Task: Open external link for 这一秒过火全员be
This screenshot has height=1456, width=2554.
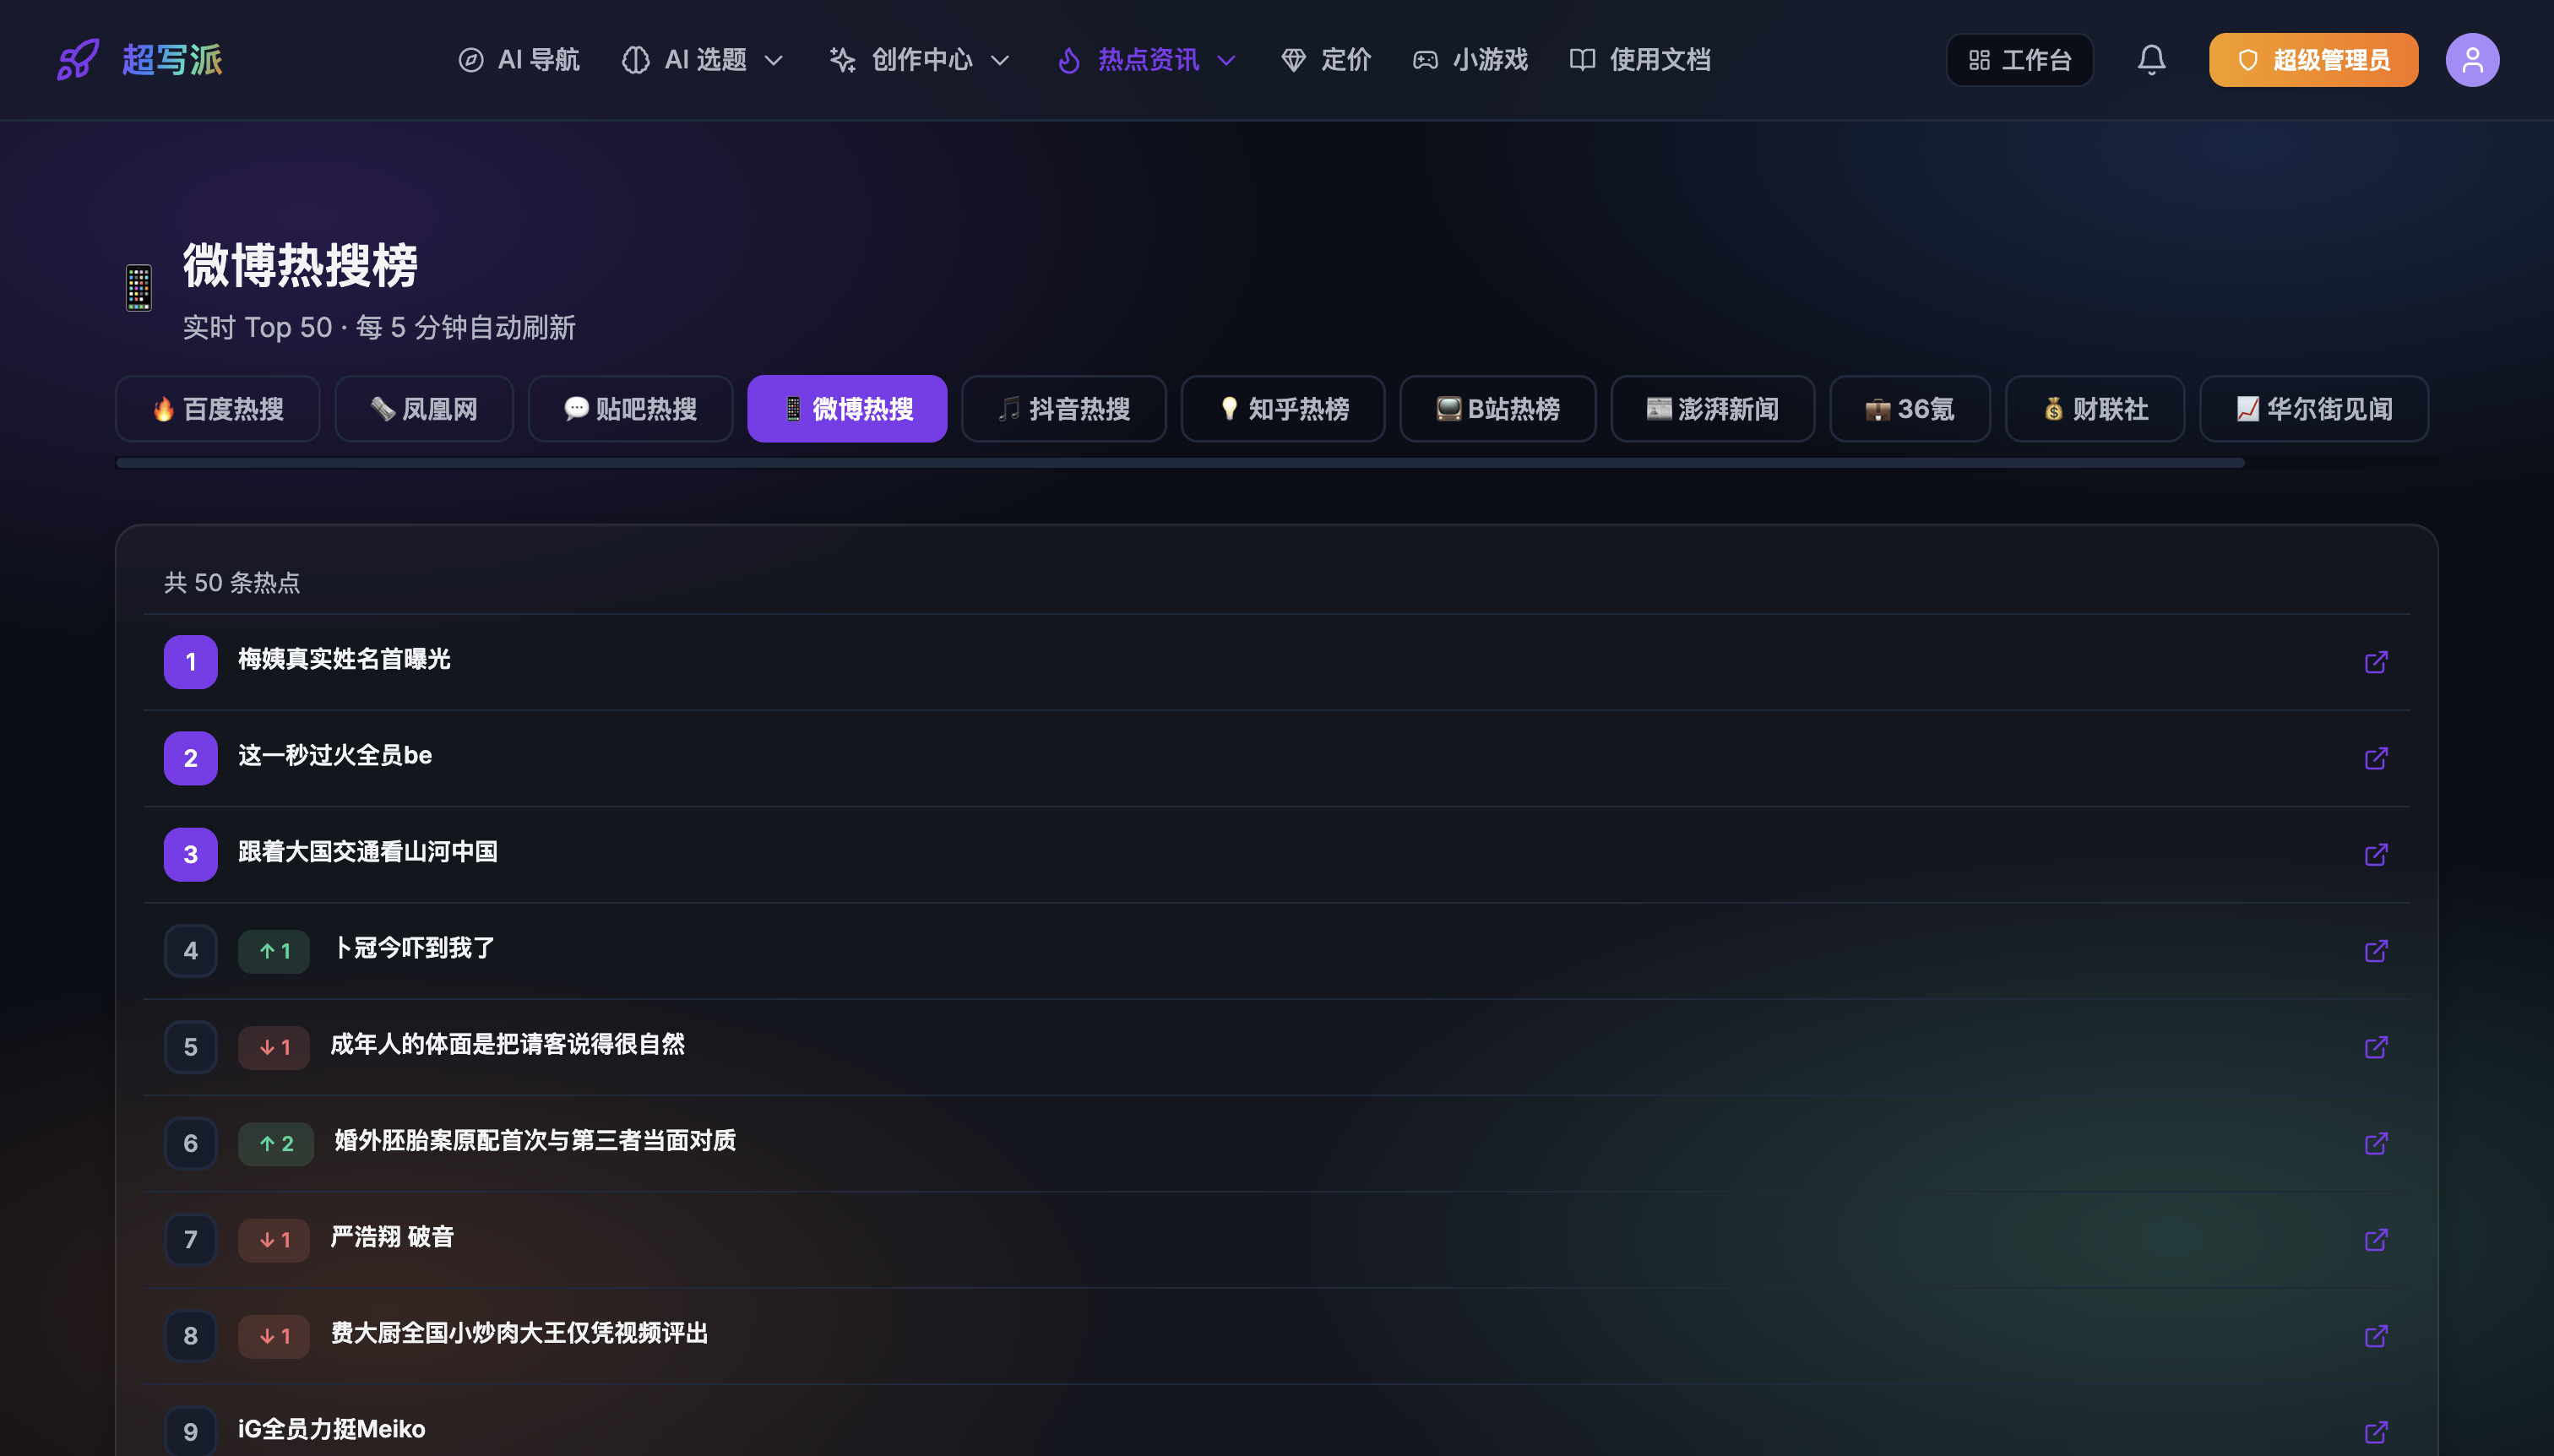Action: click(2376, 758)
